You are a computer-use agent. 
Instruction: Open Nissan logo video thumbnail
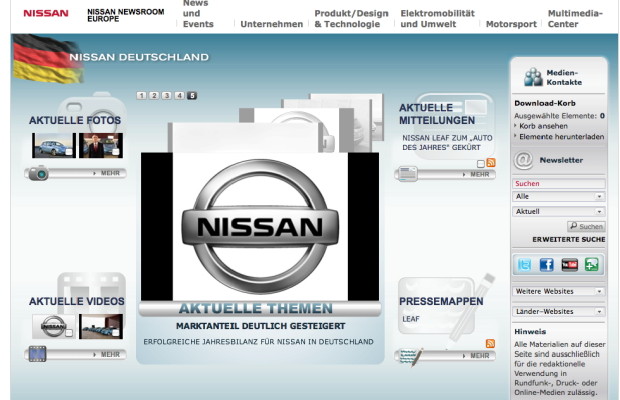[x=54, y=326]
